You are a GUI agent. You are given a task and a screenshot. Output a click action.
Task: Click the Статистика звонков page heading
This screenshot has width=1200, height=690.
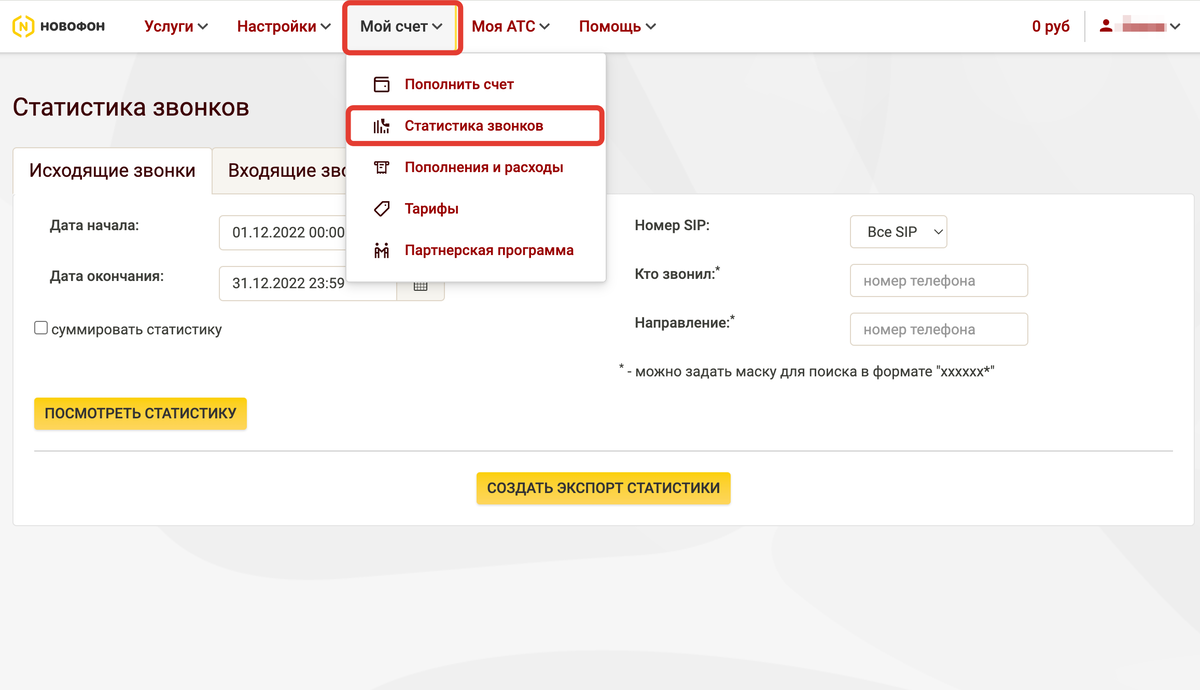[131, 107]
